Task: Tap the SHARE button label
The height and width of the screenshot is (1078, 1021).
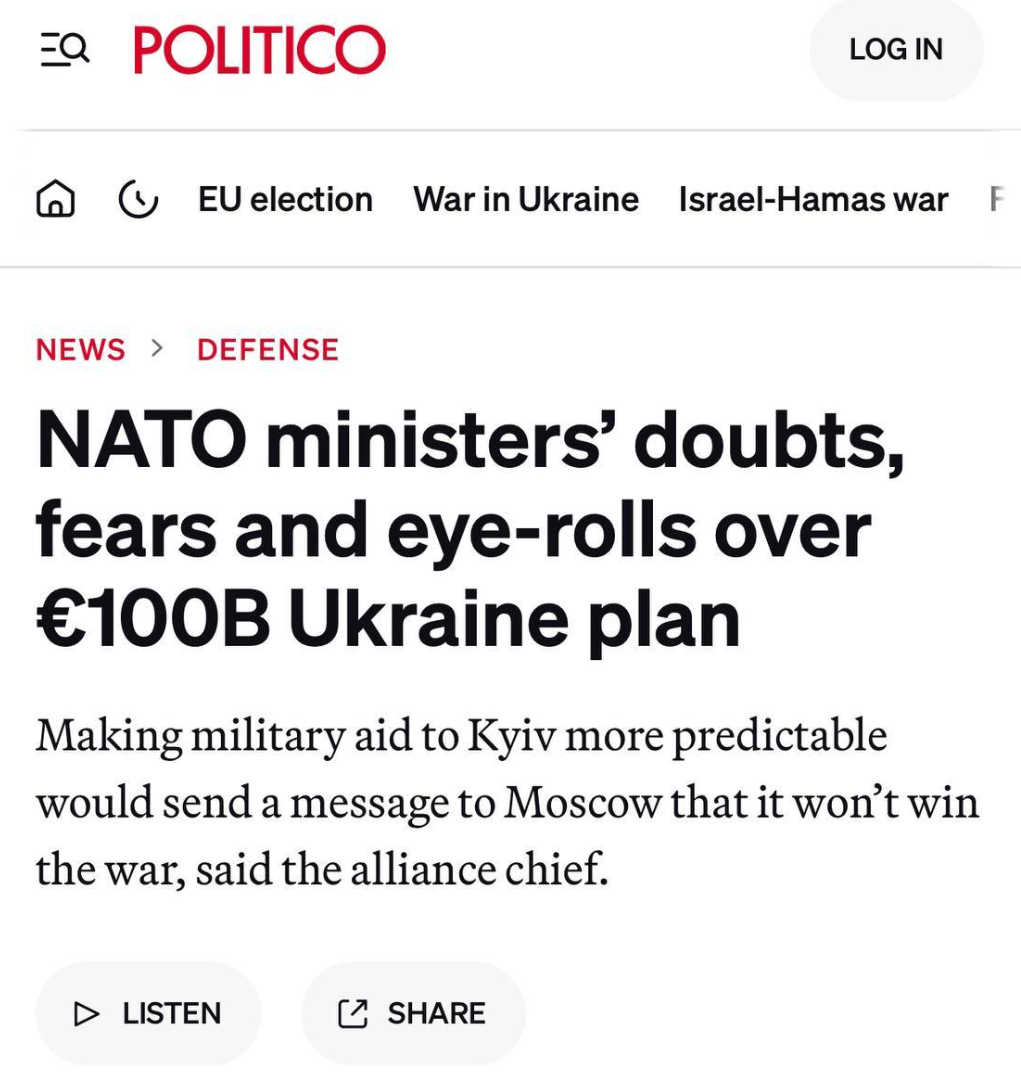Action: tap(436, 1014)
